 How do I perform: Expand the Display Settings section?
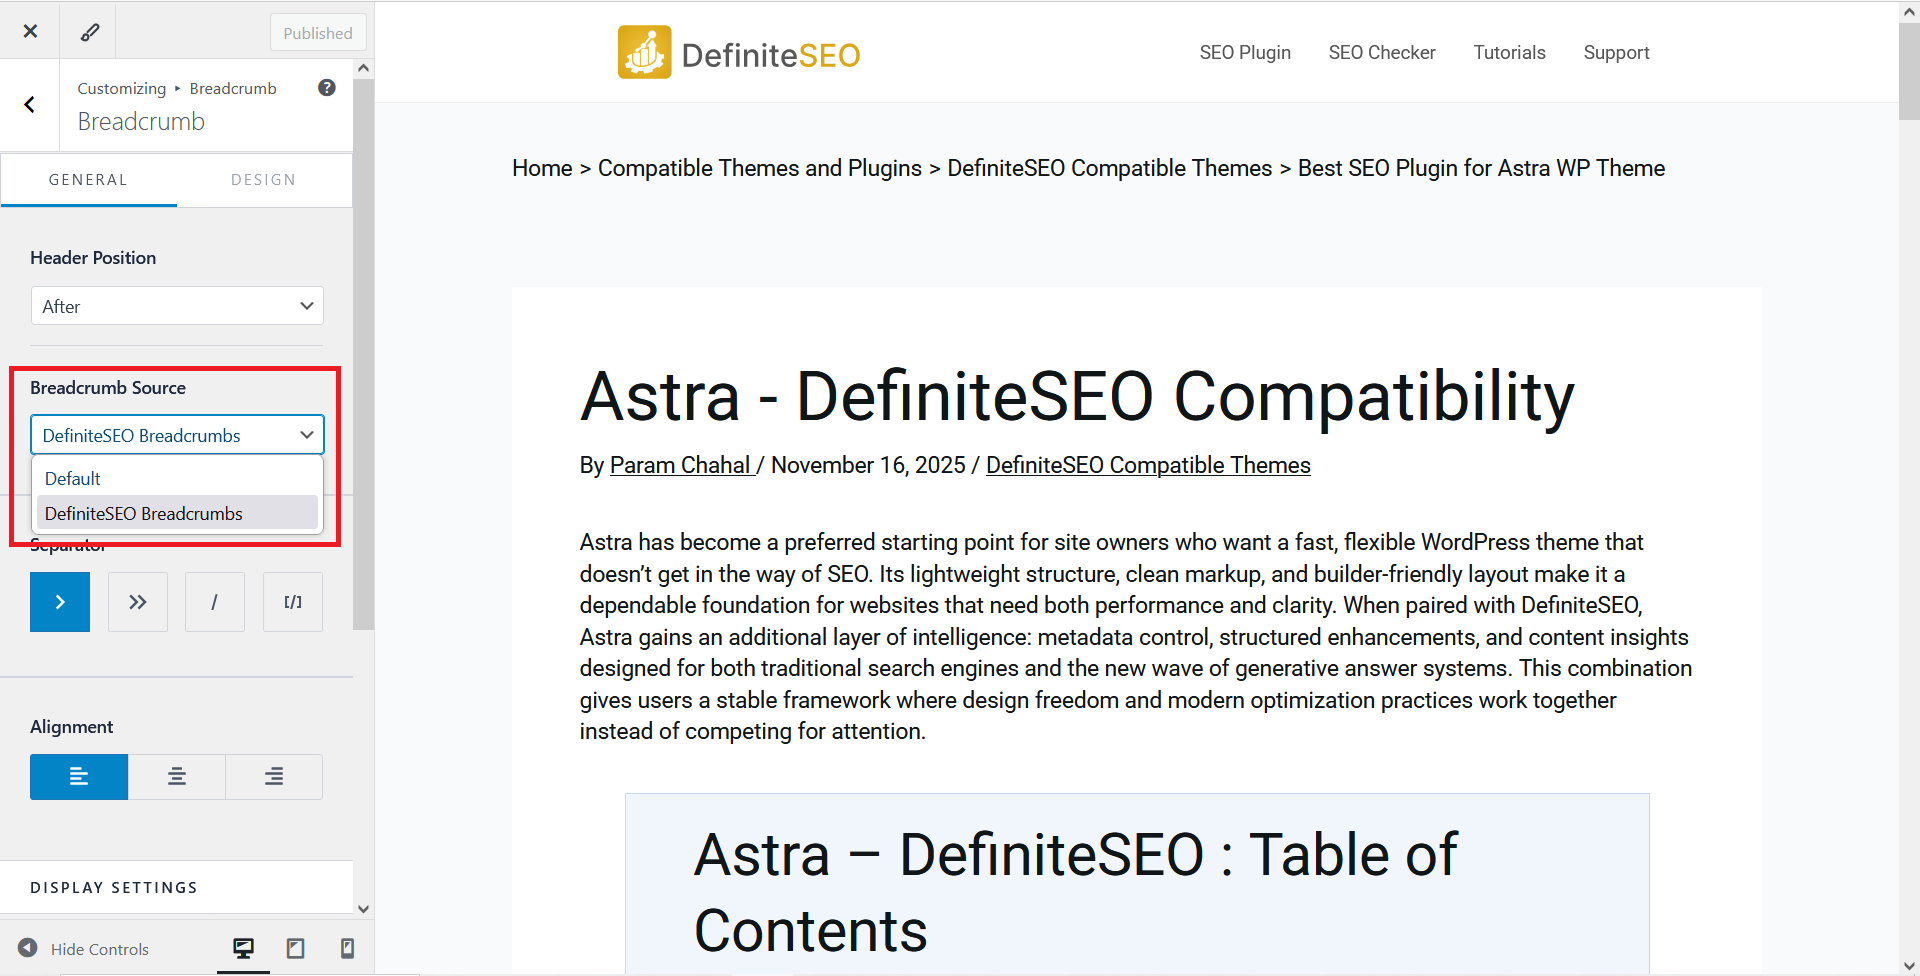113,887
